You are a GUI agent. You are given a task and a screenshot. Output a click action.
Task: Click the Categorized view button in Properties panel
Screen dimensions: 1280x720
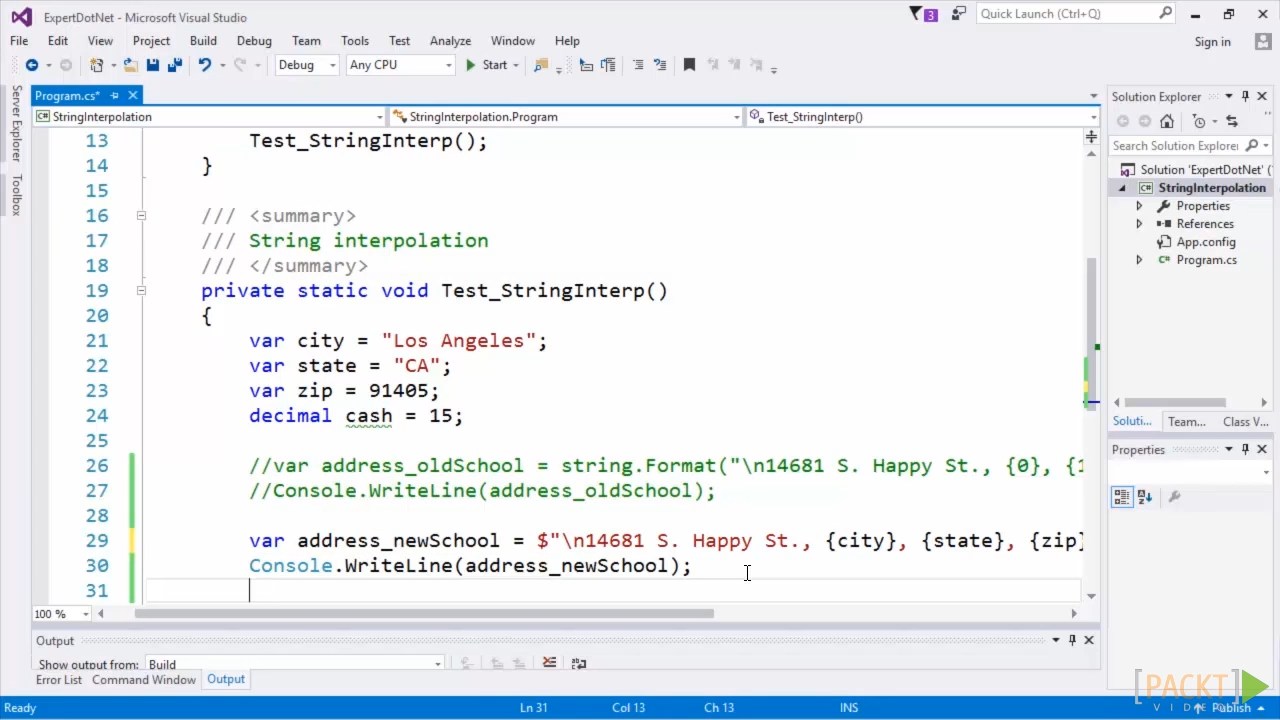click(x=1122, y=497)
